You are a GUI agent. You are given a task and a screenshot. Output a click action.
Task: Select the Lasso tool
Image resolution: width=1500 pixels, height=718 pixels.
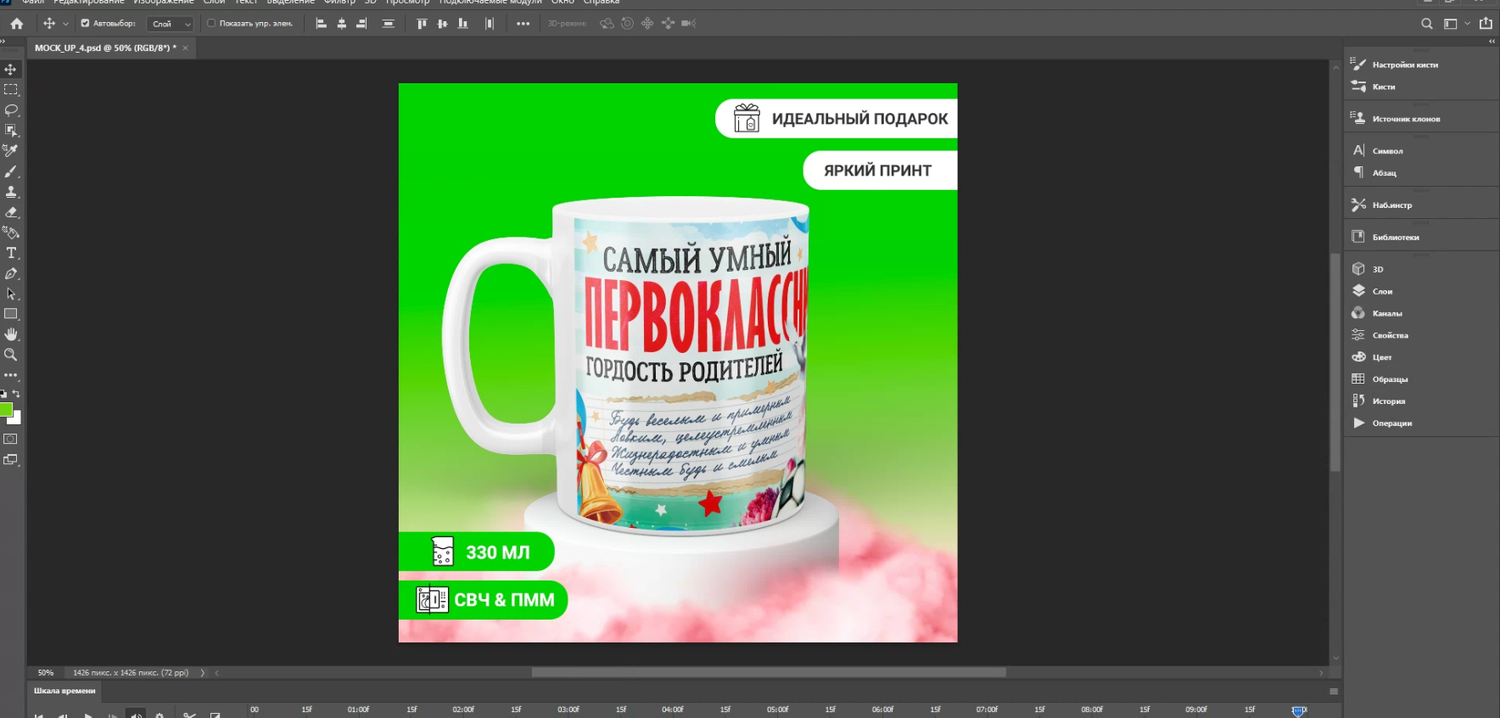pyautogui.click(x=11, y=110)
